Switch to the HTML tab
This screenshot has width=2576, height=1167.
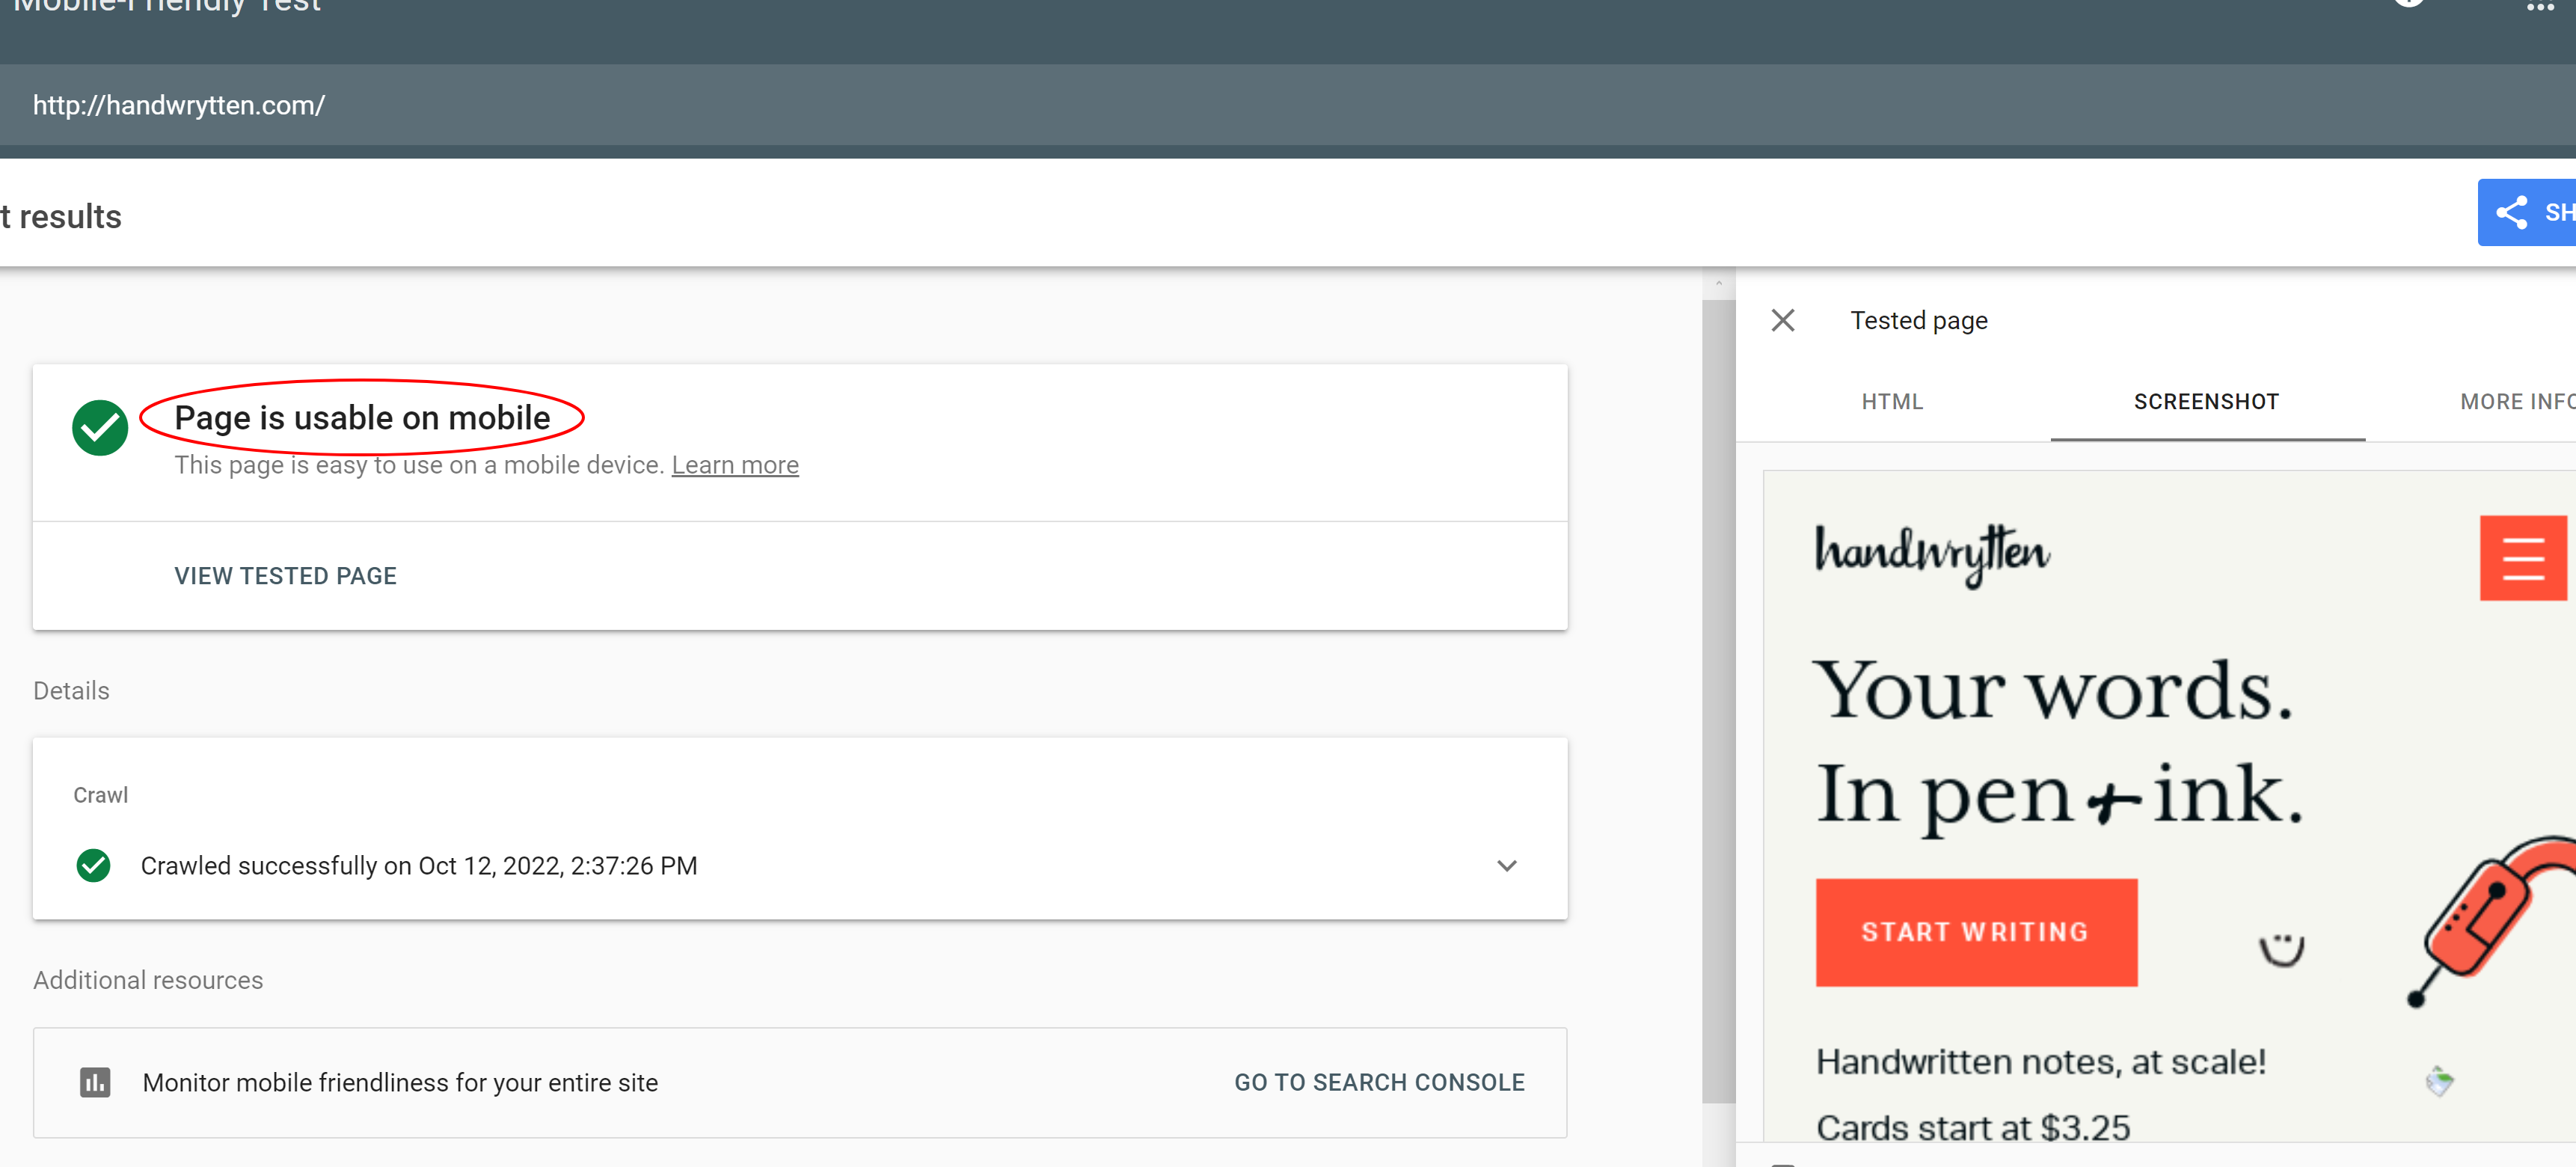tap(1892, 401)
